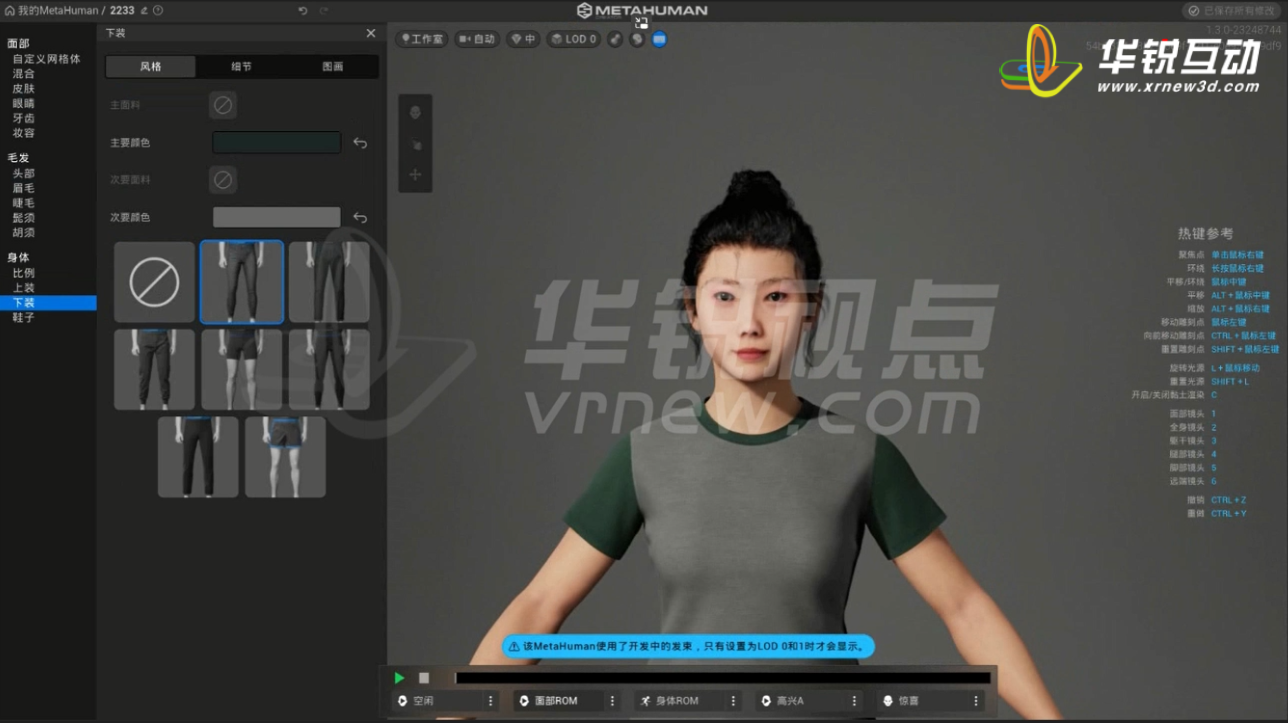Open 胡须 settings in the sidebar

pyautogui.click(x=24, y=232)
